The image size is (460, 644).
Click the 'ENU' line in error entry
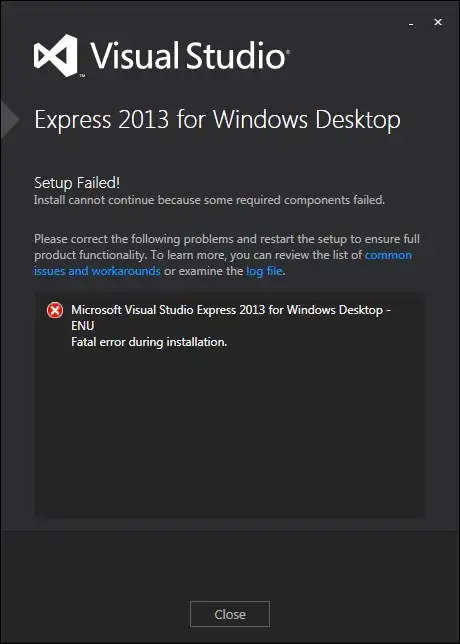[83, 326]
